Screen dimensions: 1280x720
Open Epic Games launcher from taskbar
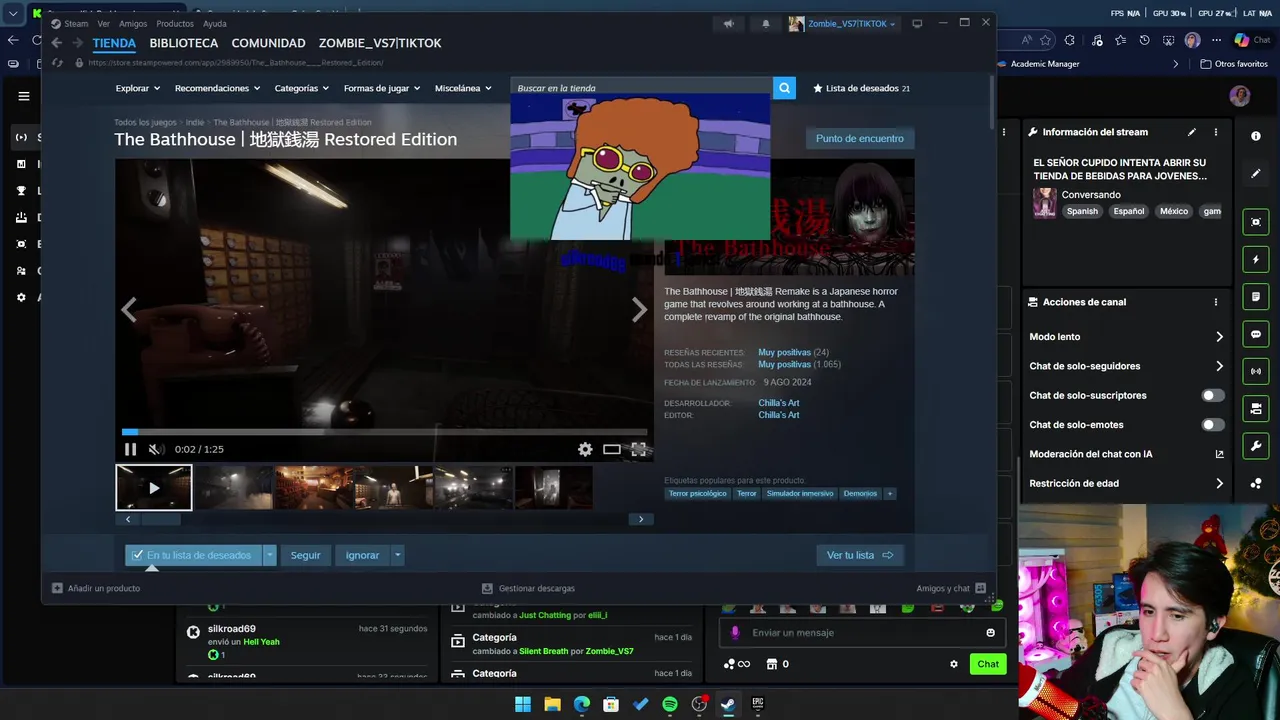757,704
